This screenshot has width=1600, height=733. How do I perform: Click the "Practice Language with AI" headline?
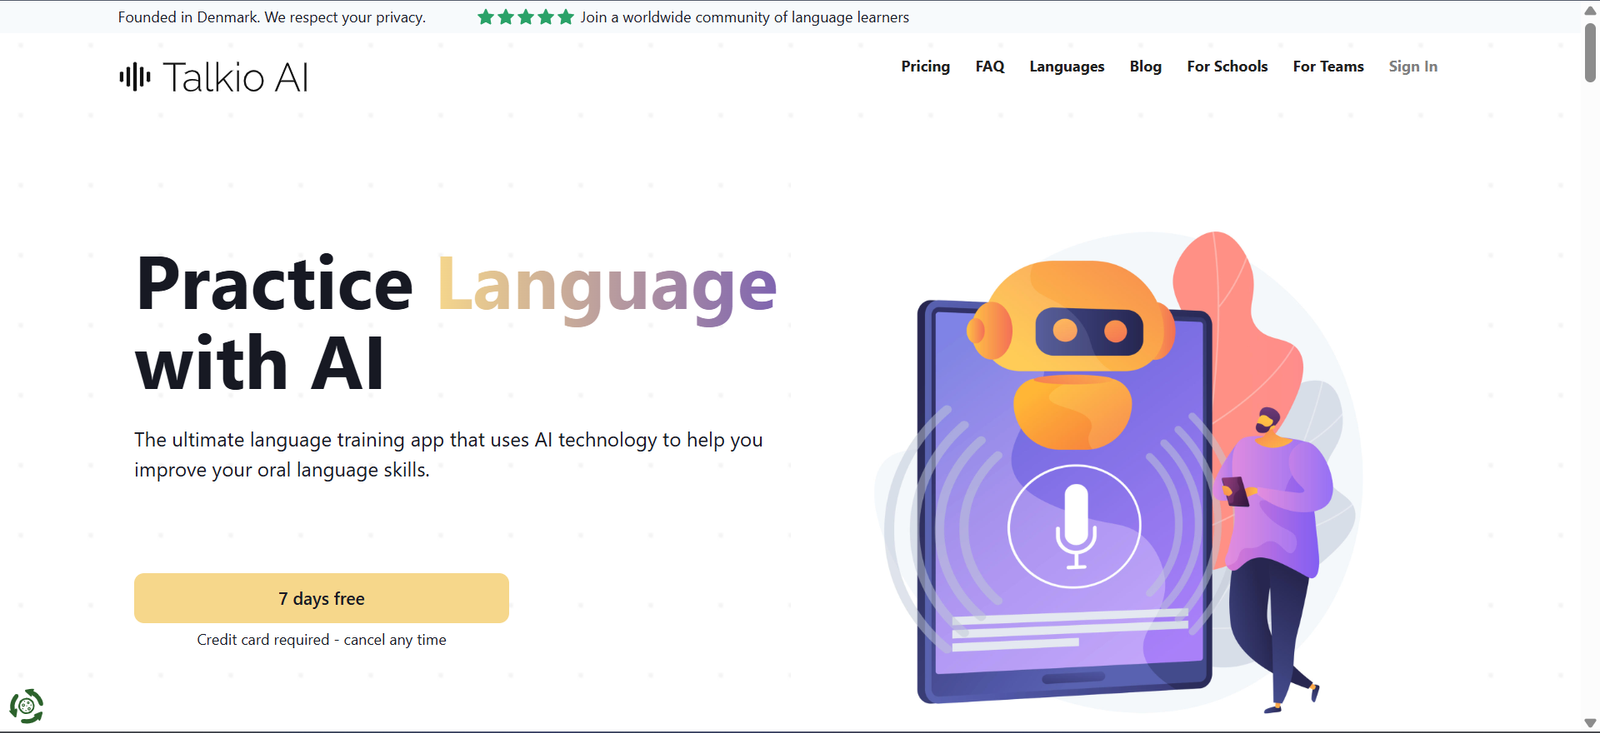[456, 323]
